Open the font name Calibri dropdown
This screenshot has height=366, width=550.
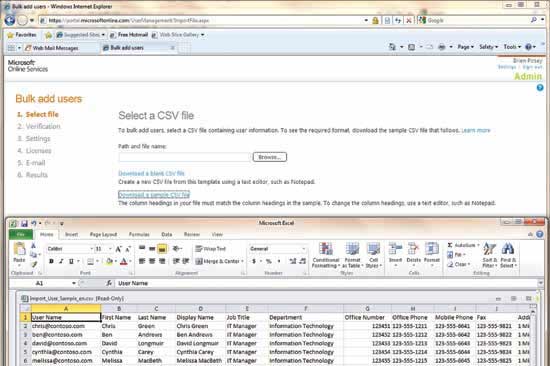click(92, 249)
